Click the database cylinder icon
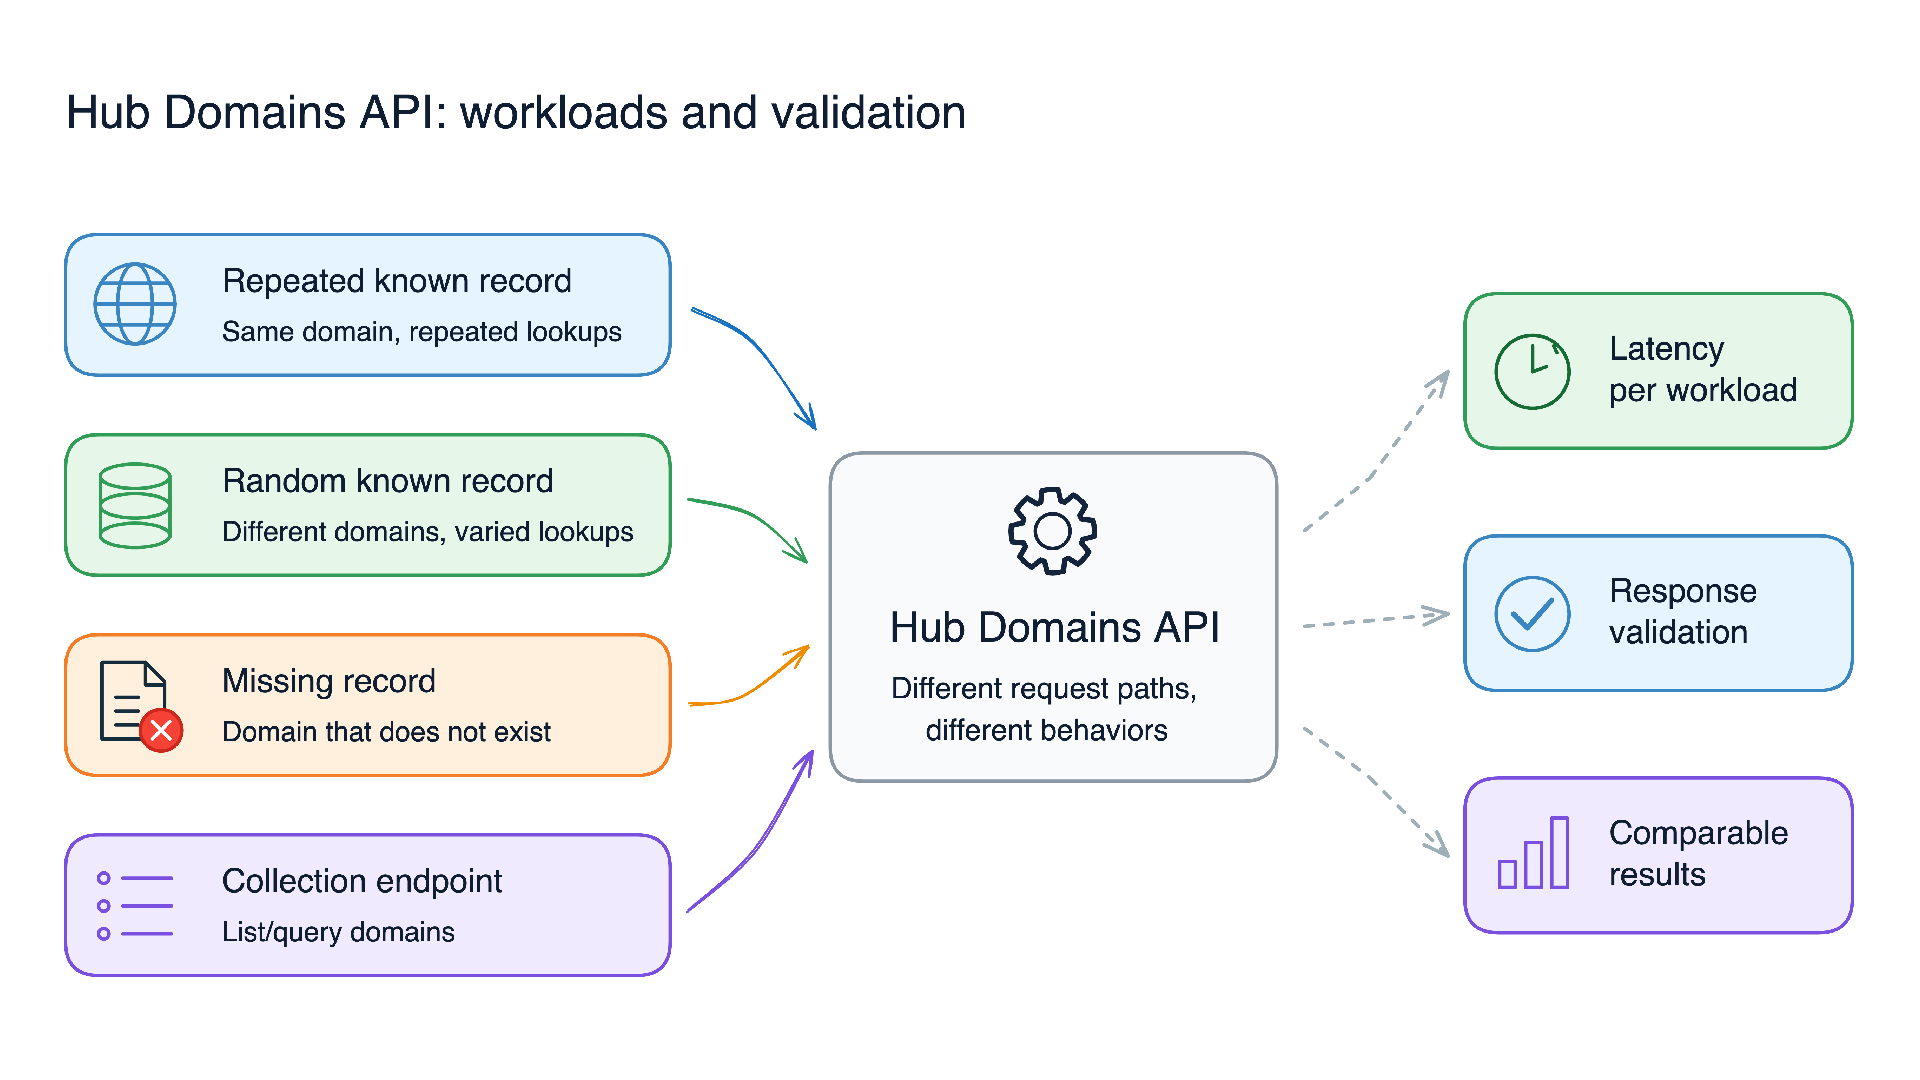 (x=135, y=505)
